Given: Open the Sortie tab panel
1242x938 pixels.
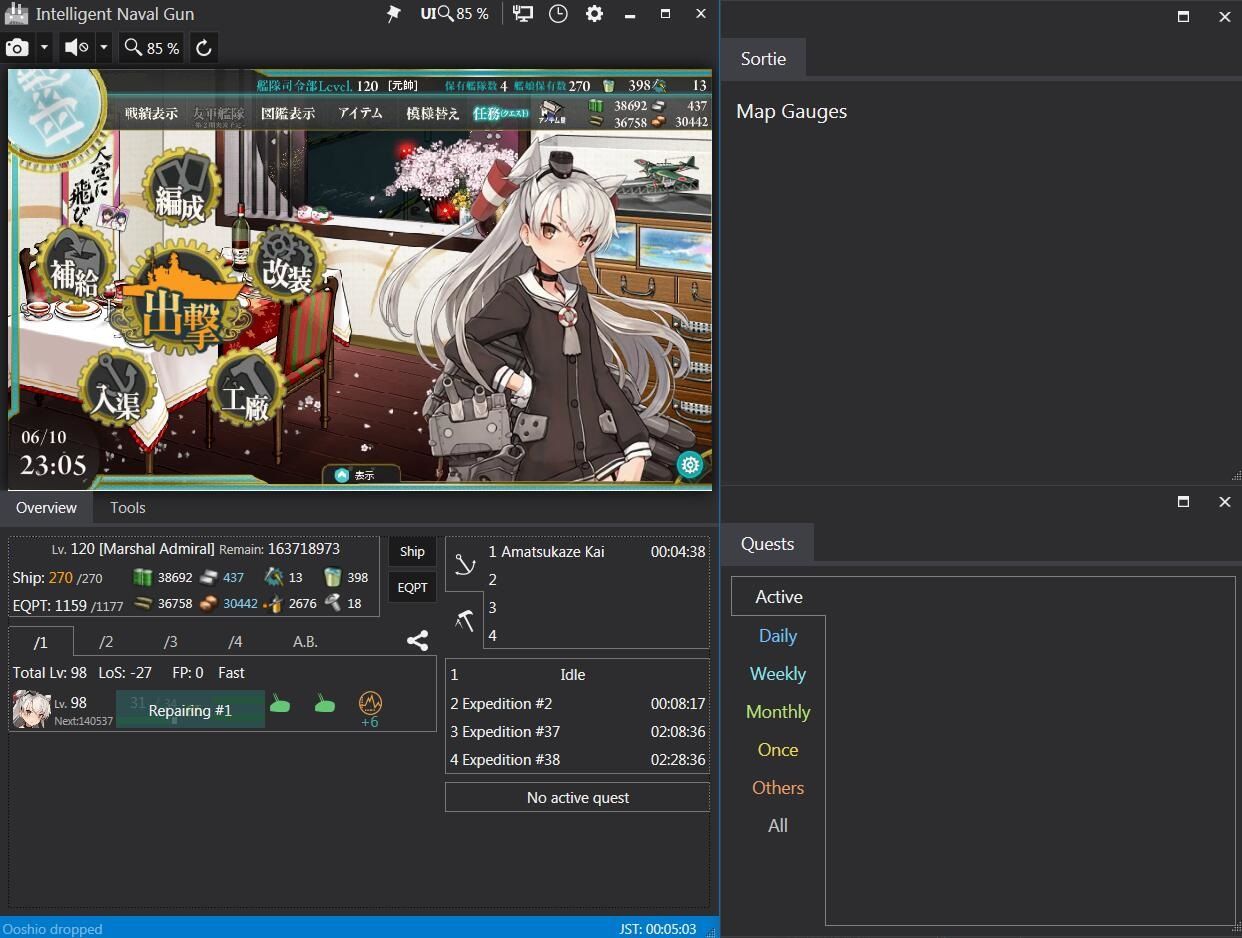Looking at the screenshot, I should (x=763, y=58).
